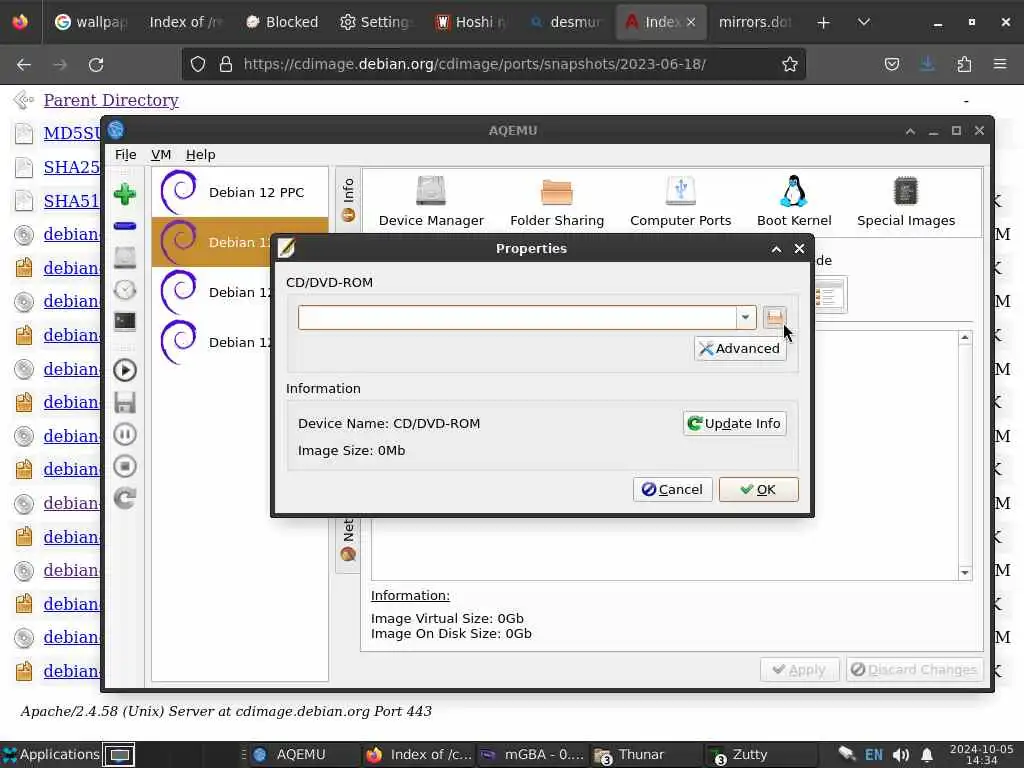Click the reset VM circular arrow icon
This screenshot has width=1024, height=768.
125,498
